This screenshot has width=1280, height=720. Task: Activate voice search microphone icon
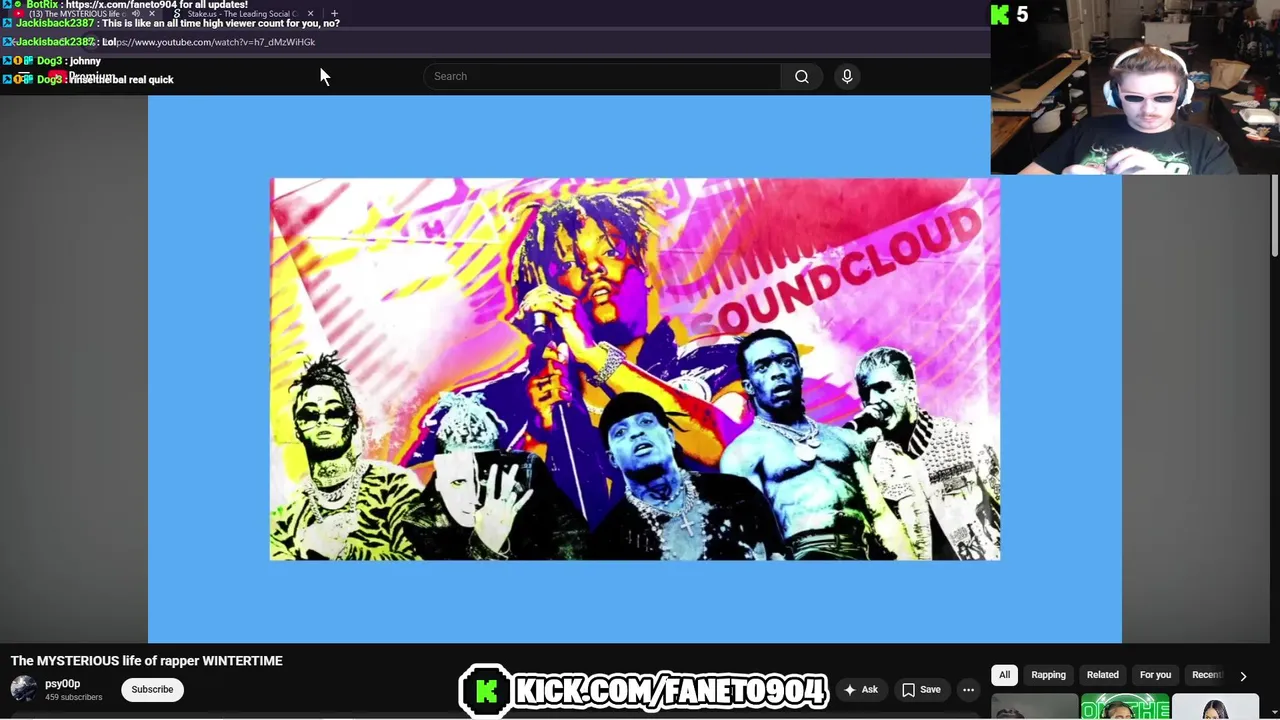coord(847,76)
